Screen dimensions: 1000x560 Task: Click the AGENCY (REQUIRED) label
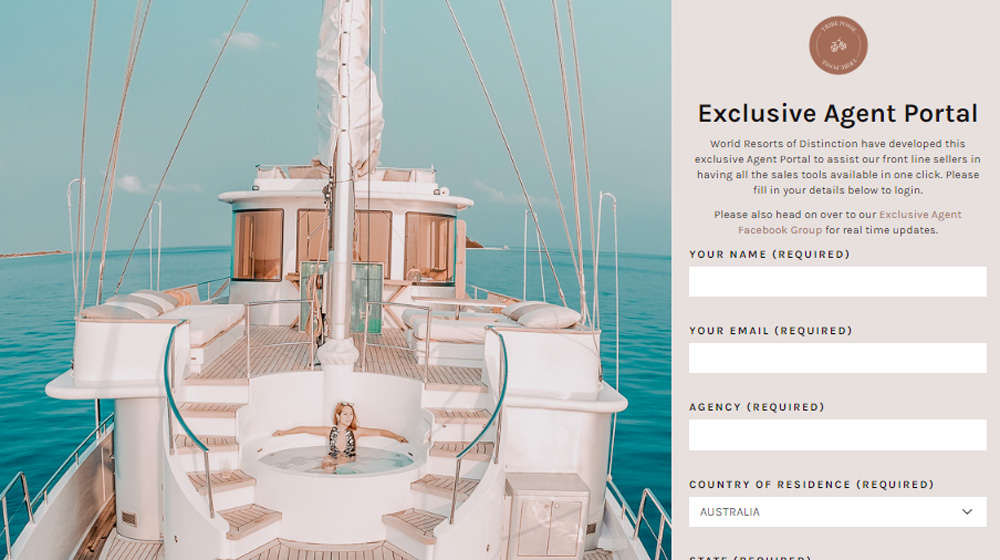pos(756,407)
